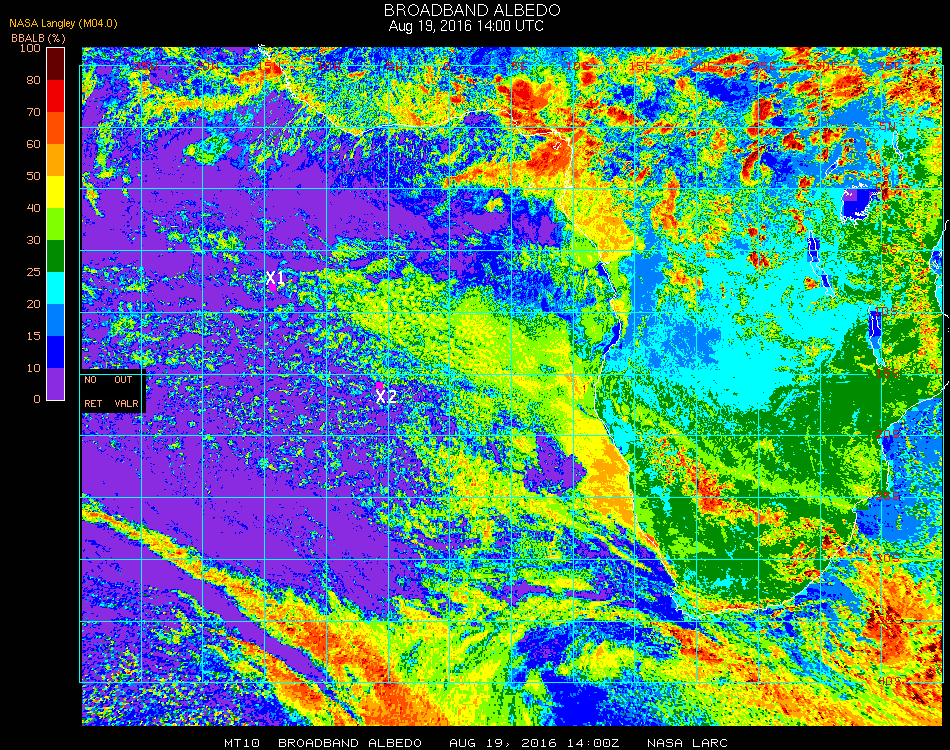Select the dark green 25-30% color bar segment
Screen dimensions: 950x750
coord(56,256)
